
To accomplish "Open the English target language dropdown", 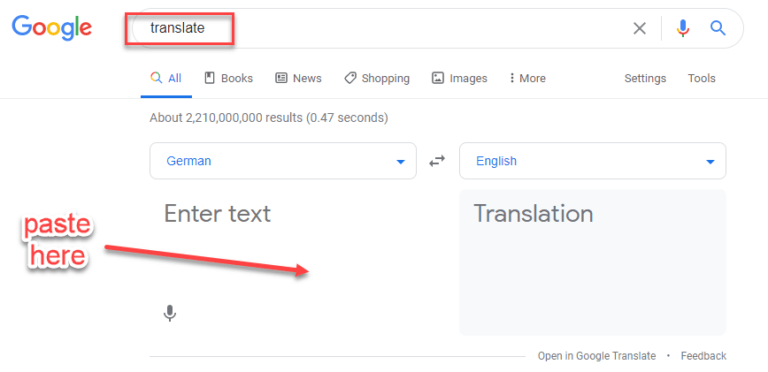I will pyautogui.click(x=593, y=161).
